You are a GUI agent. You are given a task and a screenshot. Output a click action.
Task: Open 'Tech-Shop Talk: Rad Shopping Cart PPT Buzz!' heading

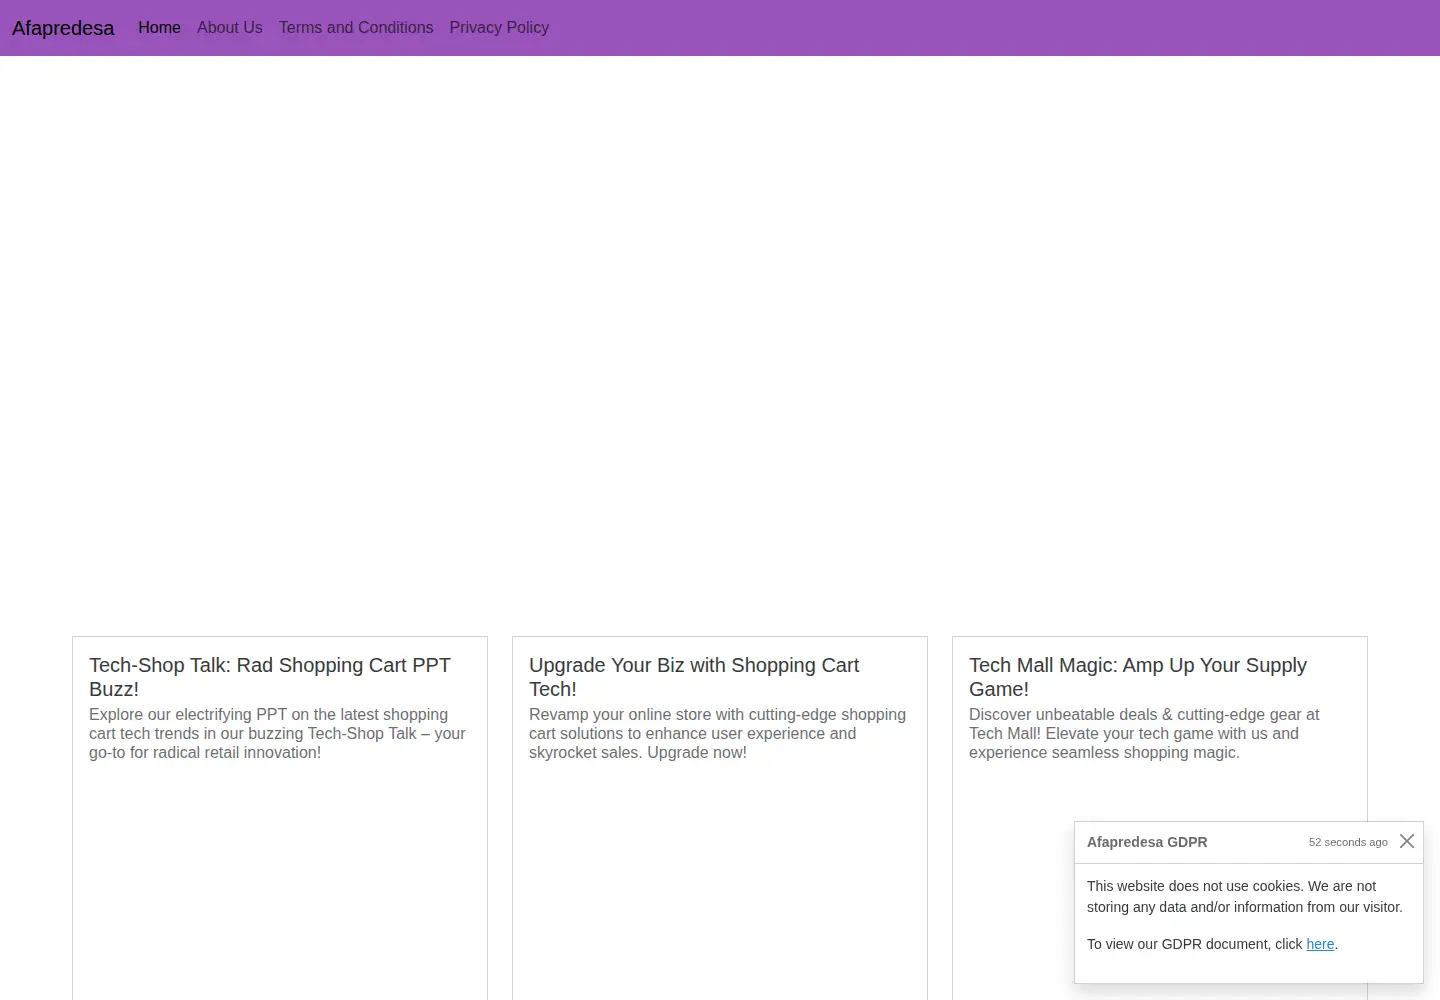tap(270, 677)
